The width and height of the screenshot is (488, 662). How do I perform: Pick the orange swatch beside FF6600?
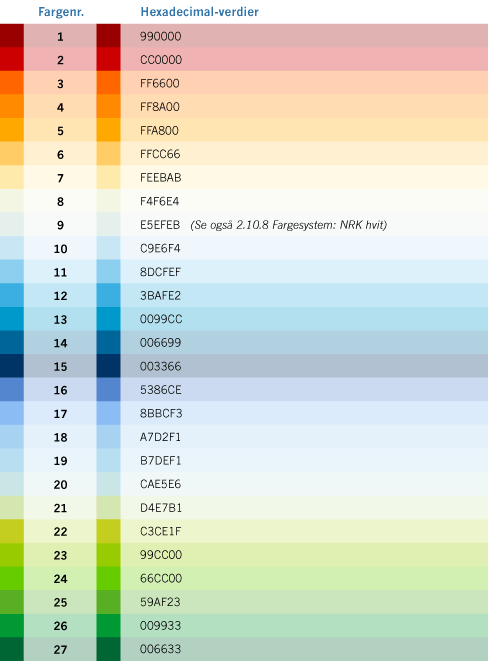pos(108,83)
